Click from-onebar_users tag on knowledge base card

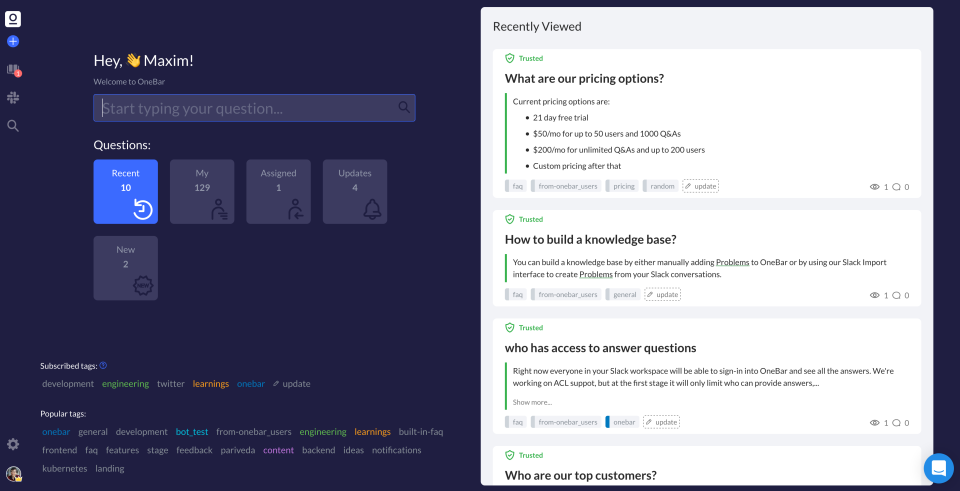click(566, 294)
